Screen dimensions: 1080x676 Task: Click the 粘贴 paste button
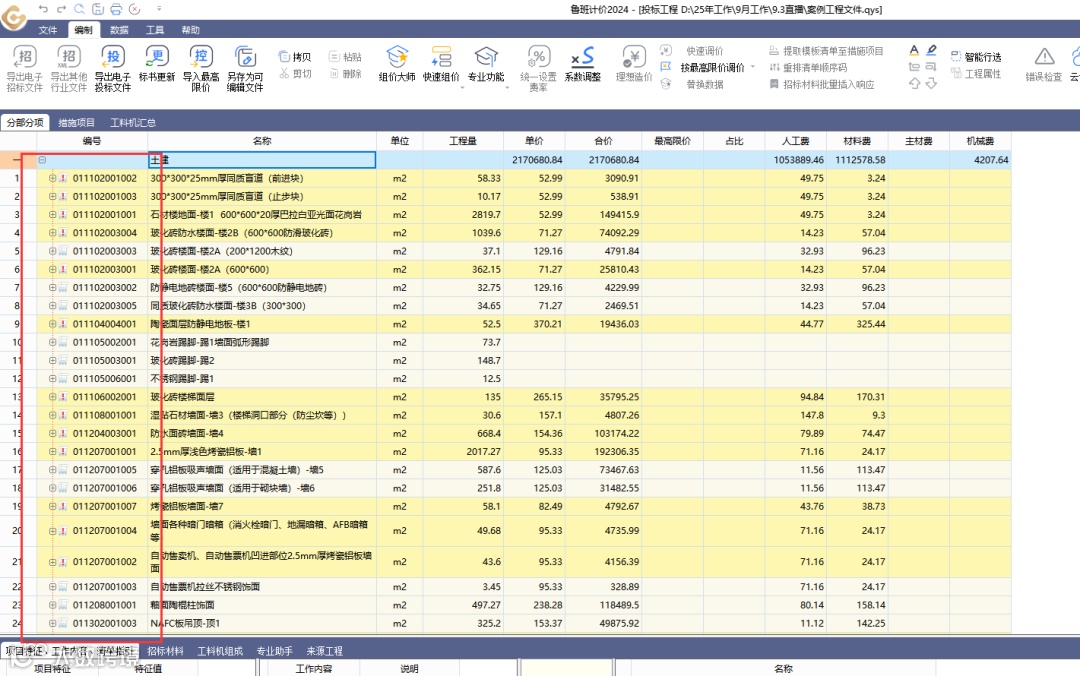[346, 57]
